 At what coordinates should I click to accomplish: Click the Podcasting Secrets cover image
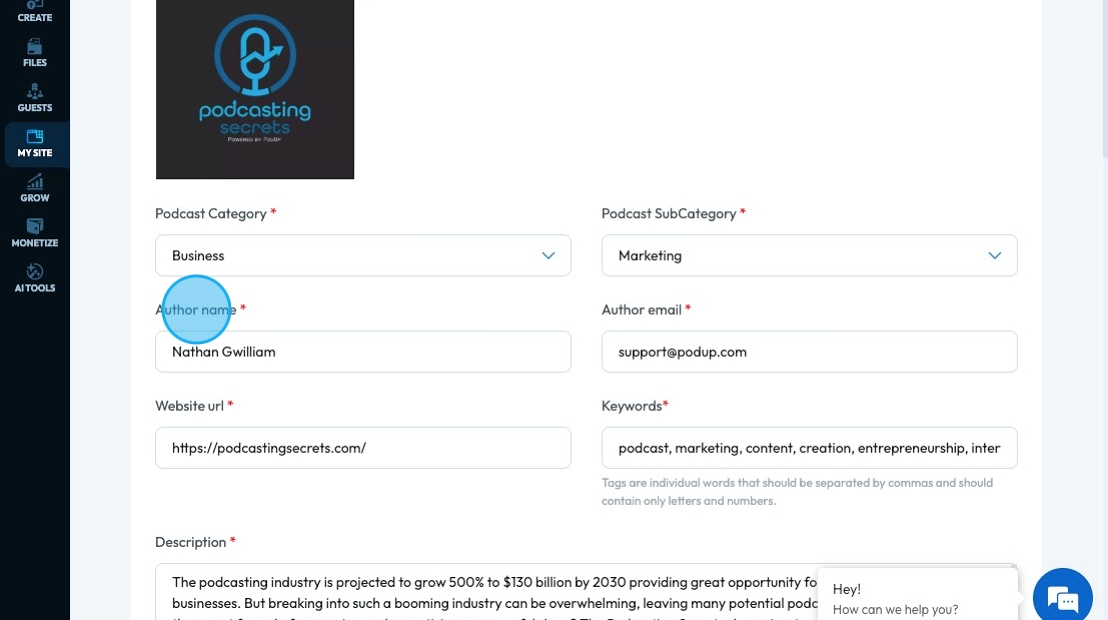tap(254, 89)
